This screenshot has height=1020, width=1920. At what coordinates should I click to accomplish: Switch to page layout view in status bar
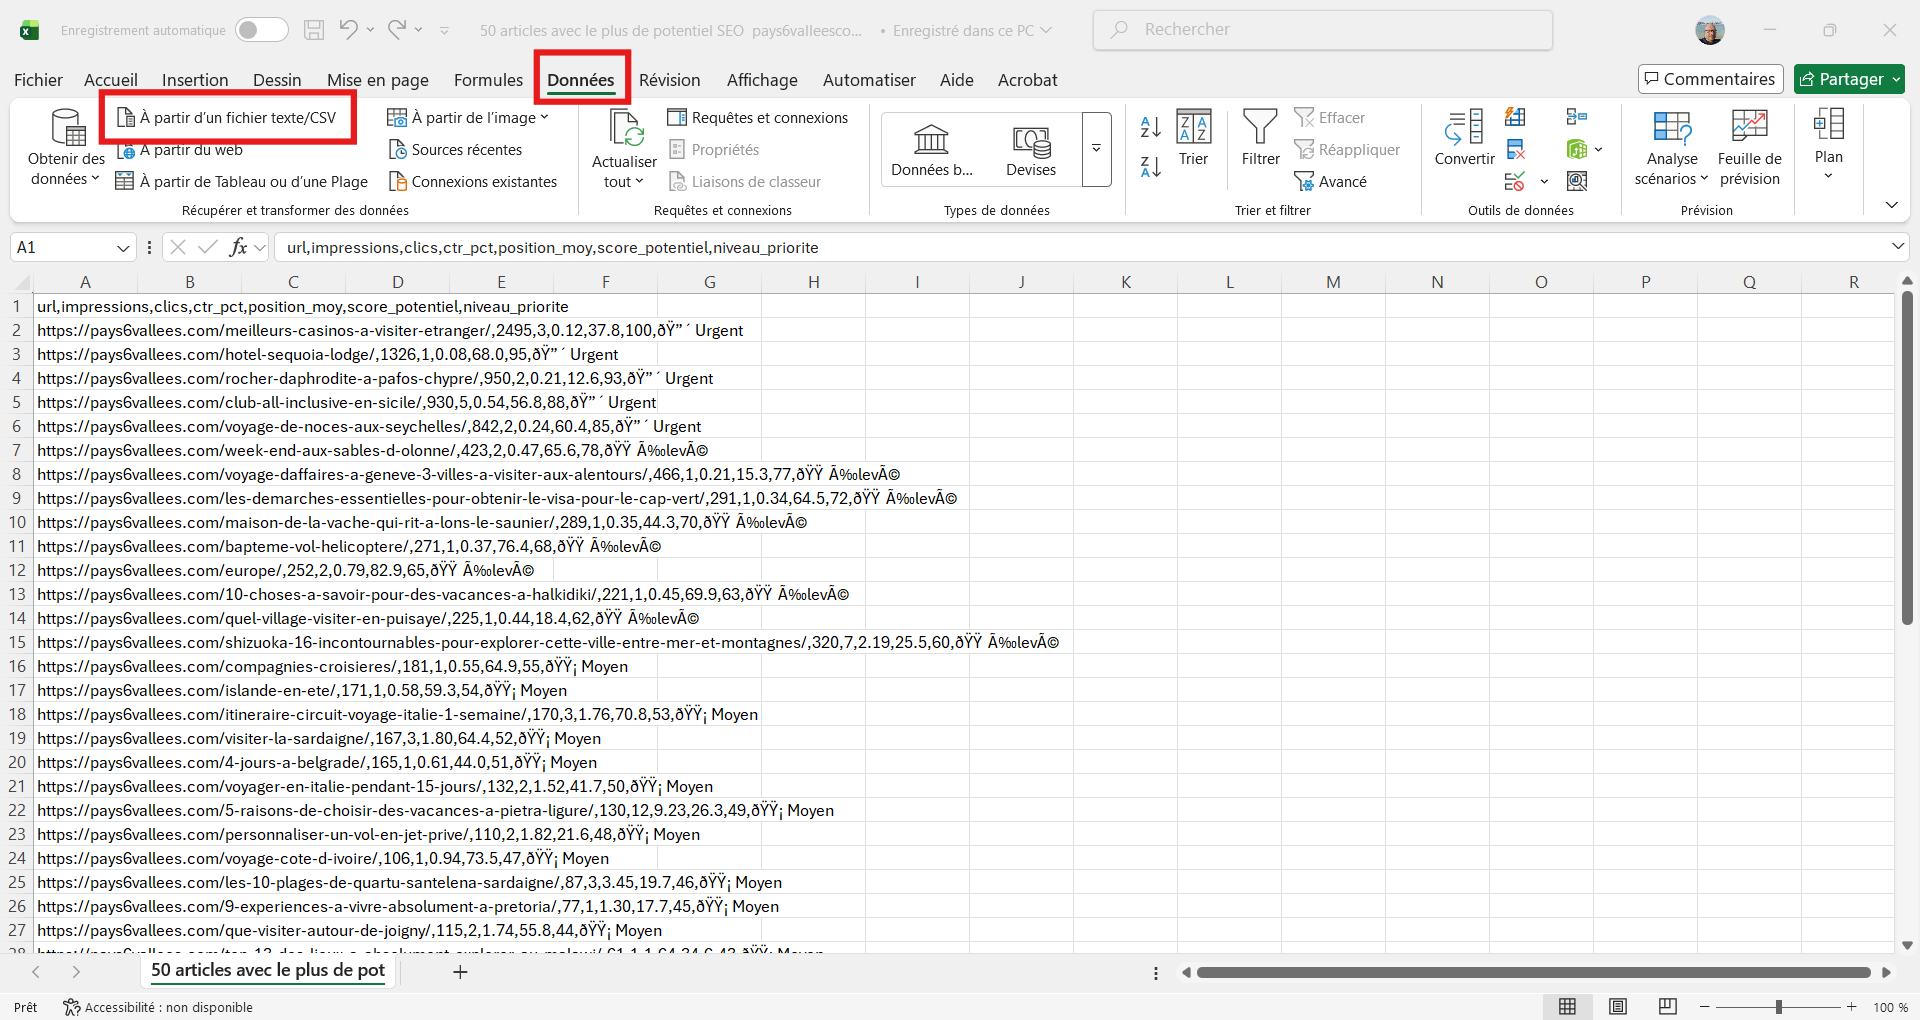tap(1618, 1007)
